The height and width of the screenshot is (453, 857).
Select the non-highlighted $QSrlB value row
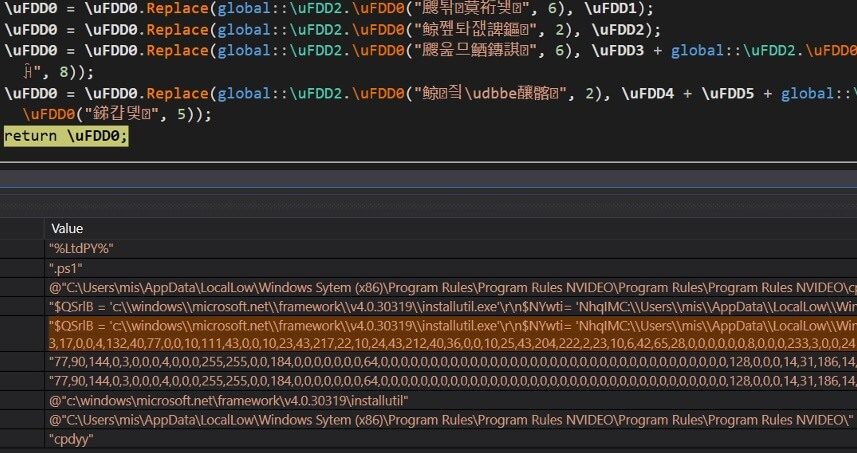tap(451, 307)
